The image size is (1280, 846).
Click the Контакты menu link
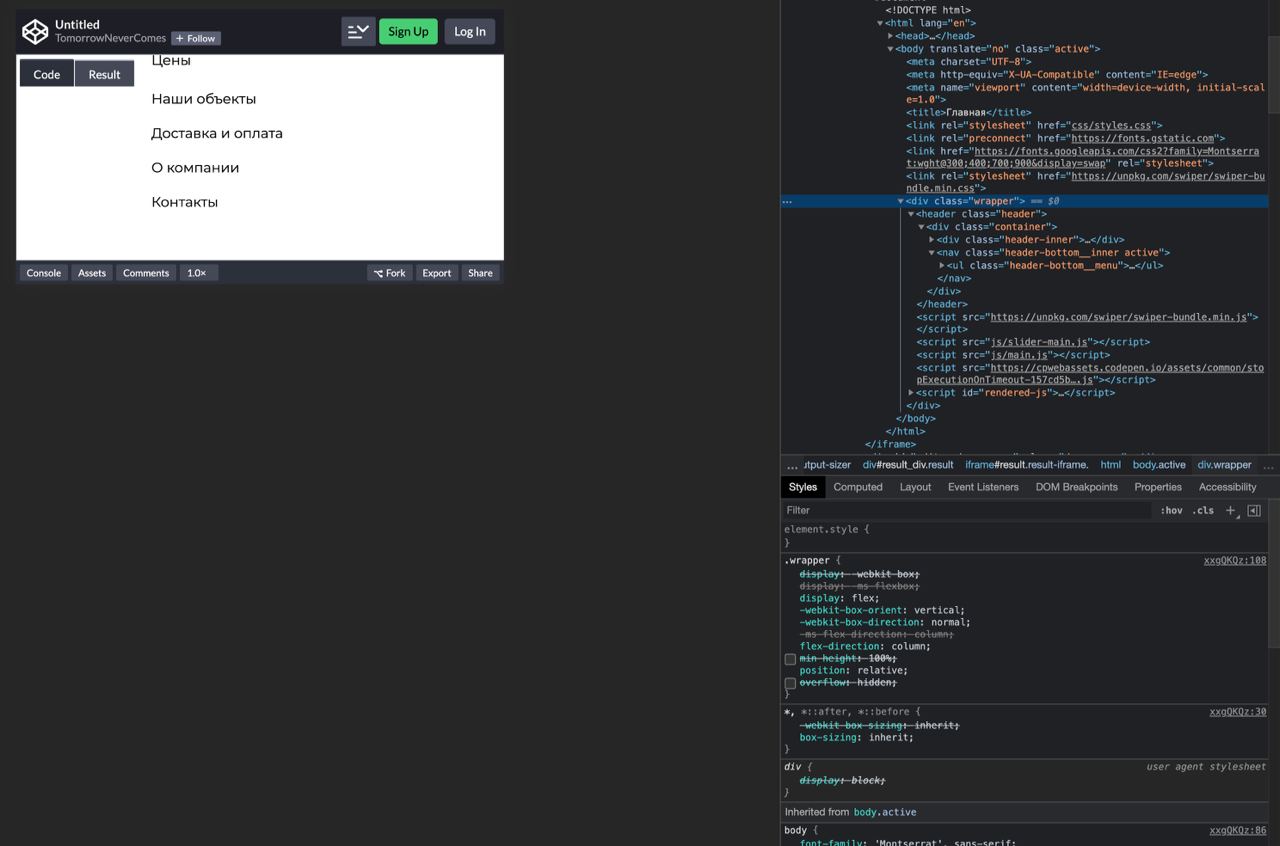point(185,202)
